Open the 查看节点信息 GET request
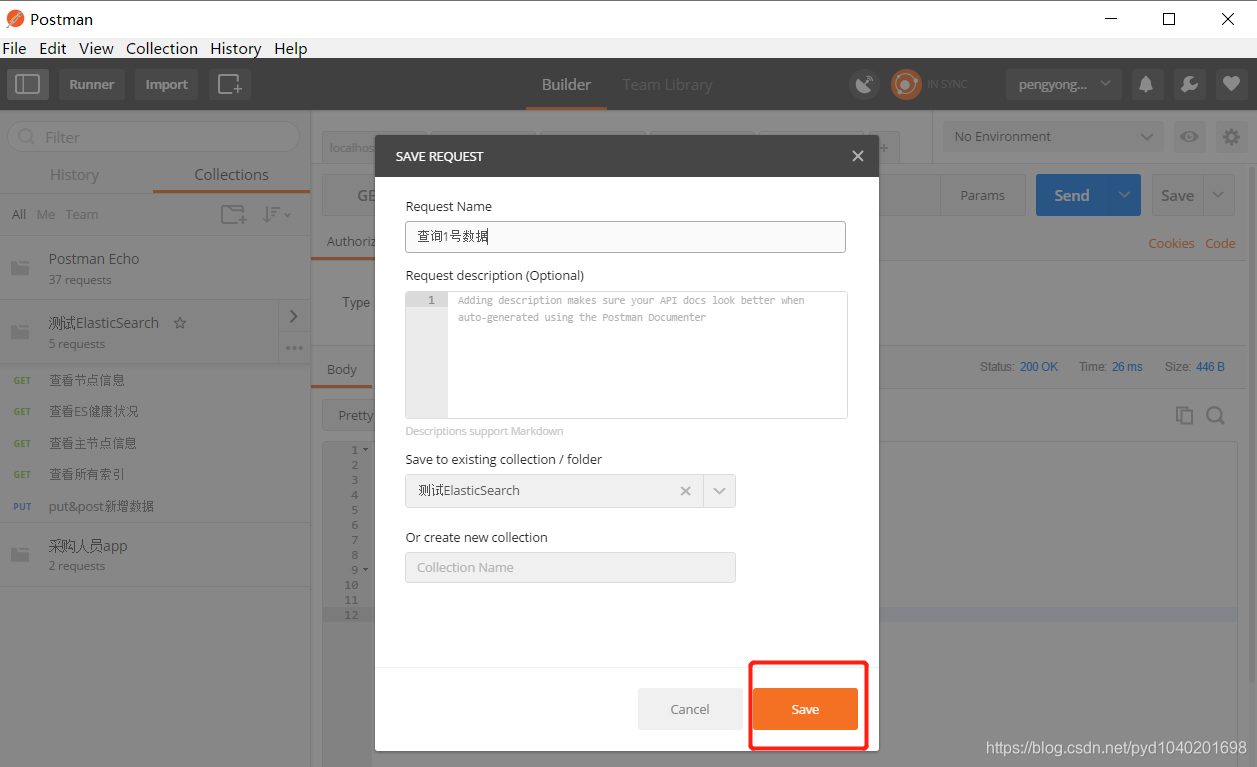This screenshot has width=1257, height=767. coord(155,380)
